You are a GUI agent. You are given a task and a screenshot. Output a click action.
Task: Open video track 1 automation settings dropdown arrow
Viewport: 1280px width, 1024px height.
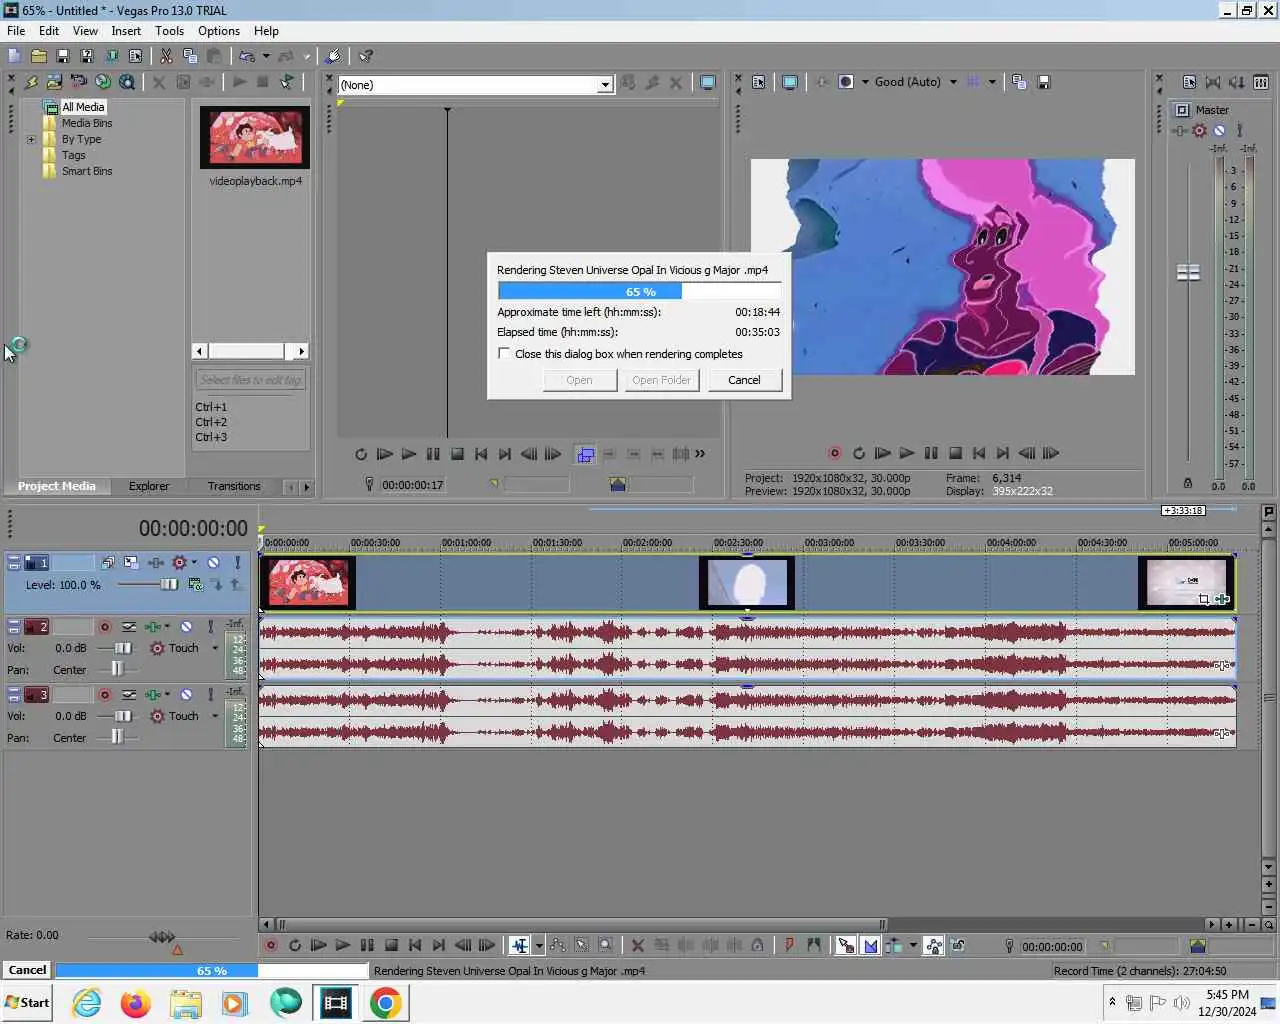(194, 563)
